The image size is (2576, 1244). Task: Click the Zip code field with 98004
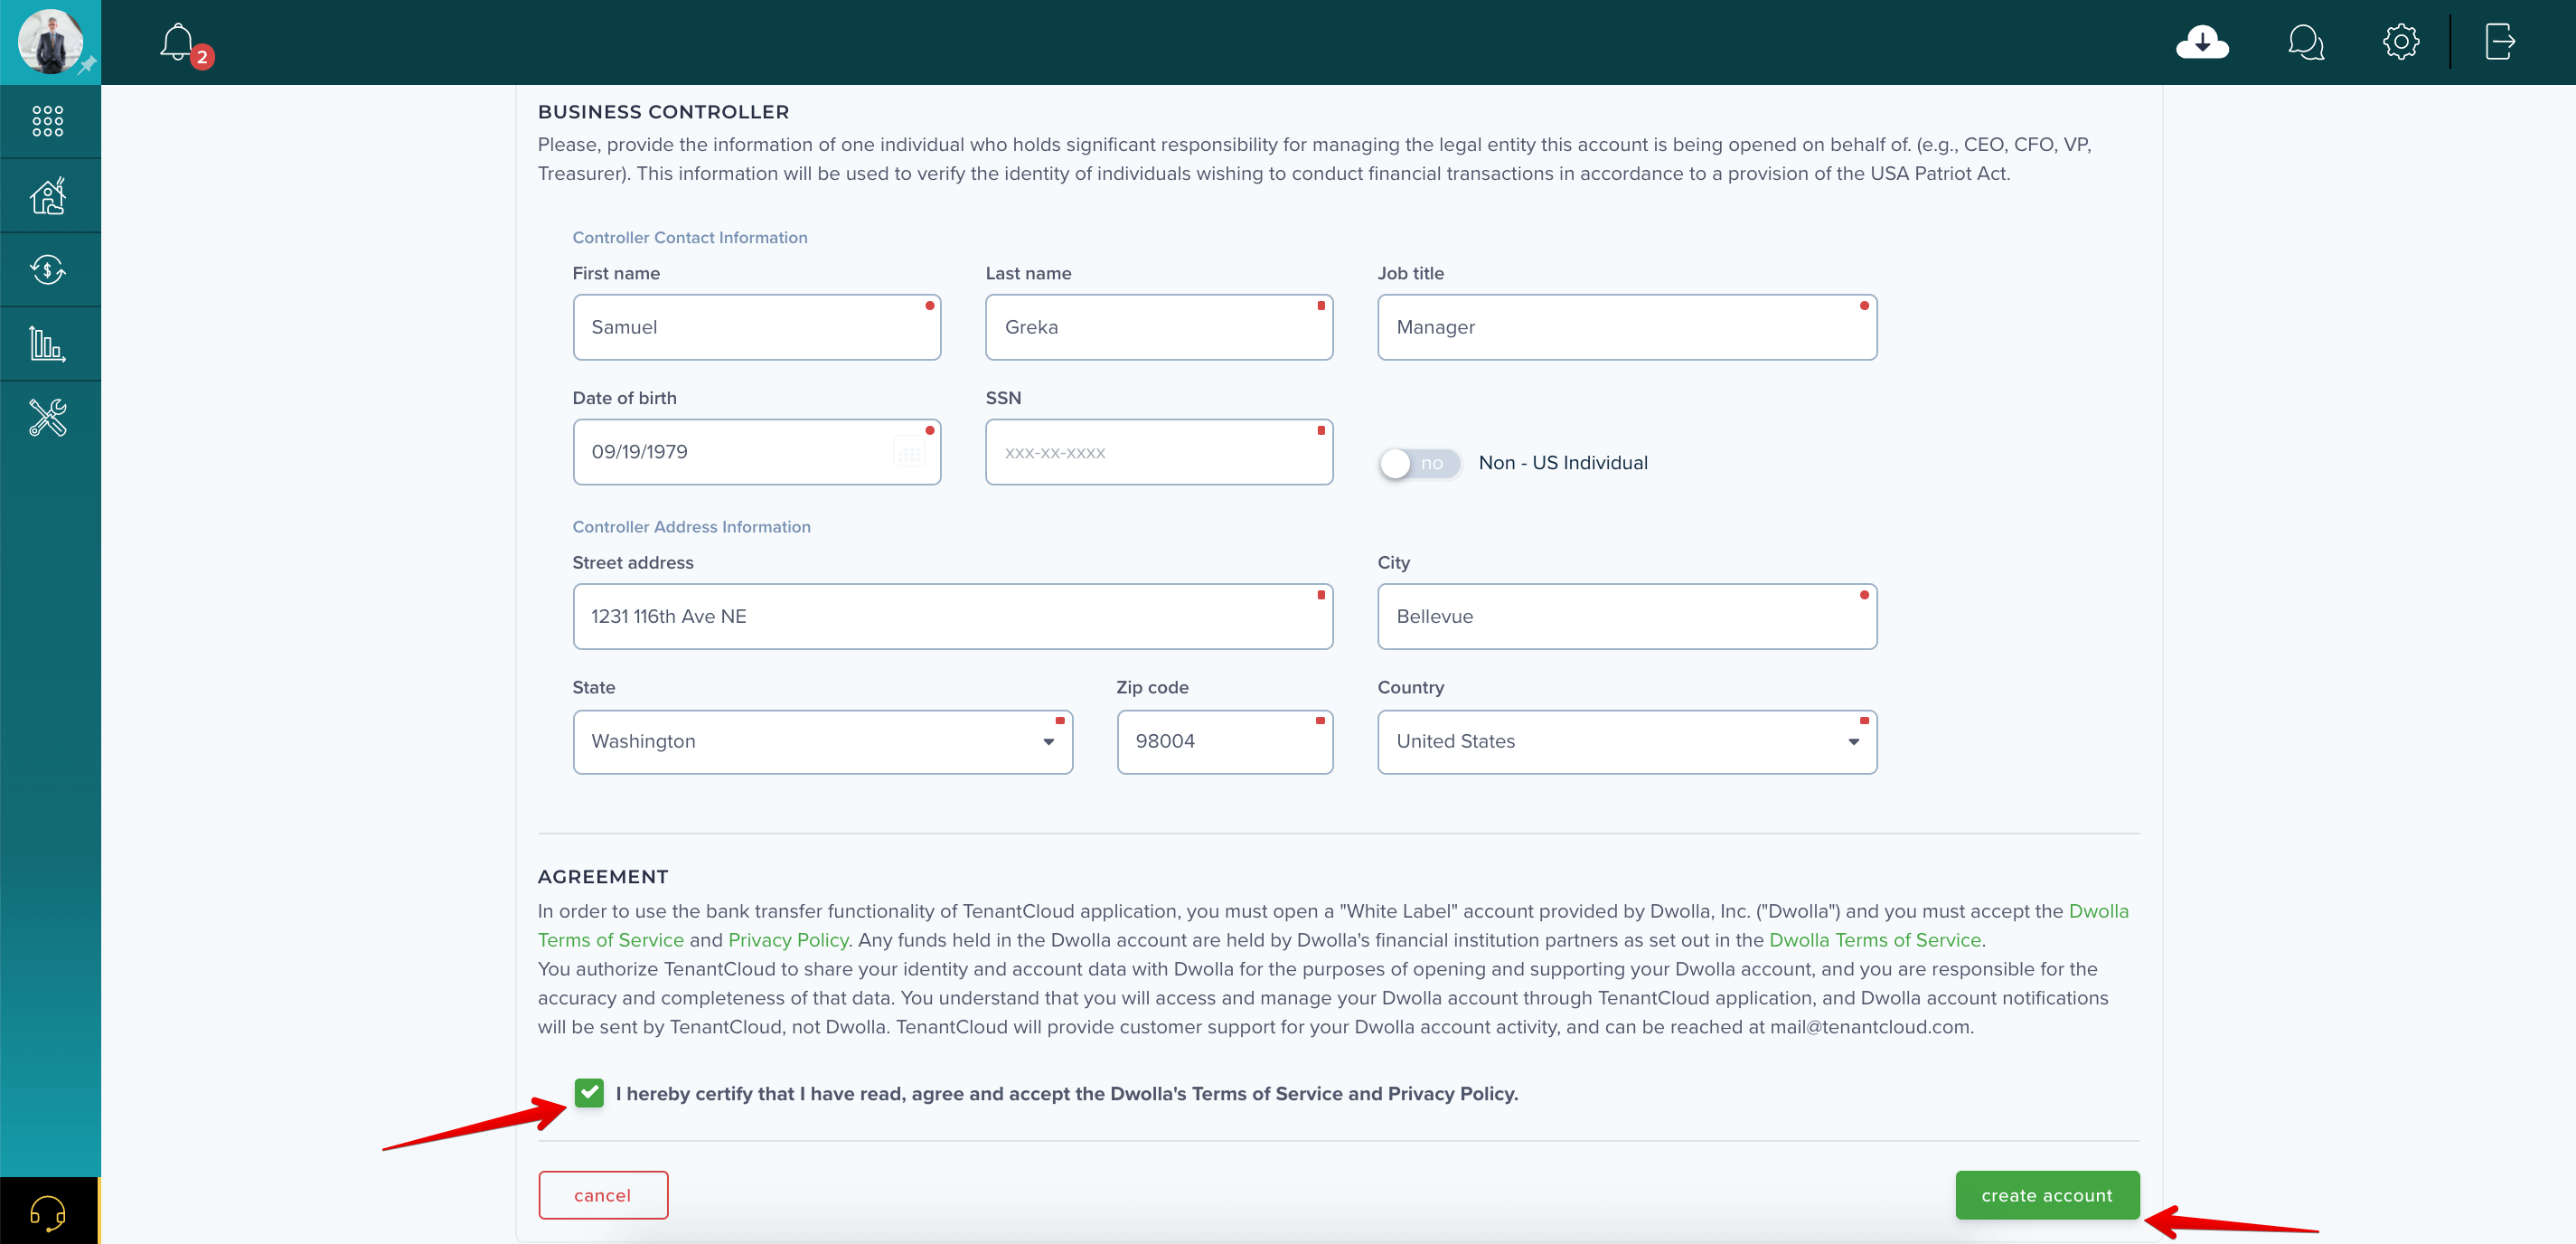click(x=1224, y=742)
